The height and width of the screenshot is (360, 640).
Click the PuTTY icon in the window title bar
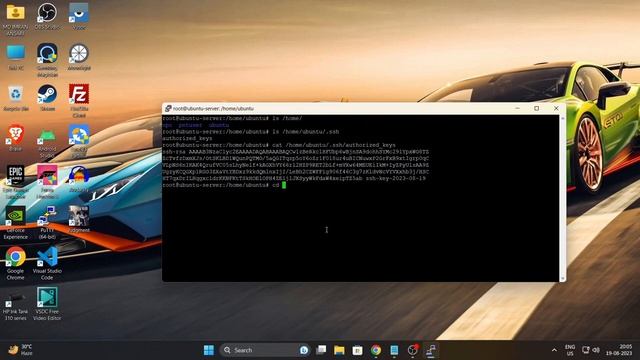tap(168, 109)
